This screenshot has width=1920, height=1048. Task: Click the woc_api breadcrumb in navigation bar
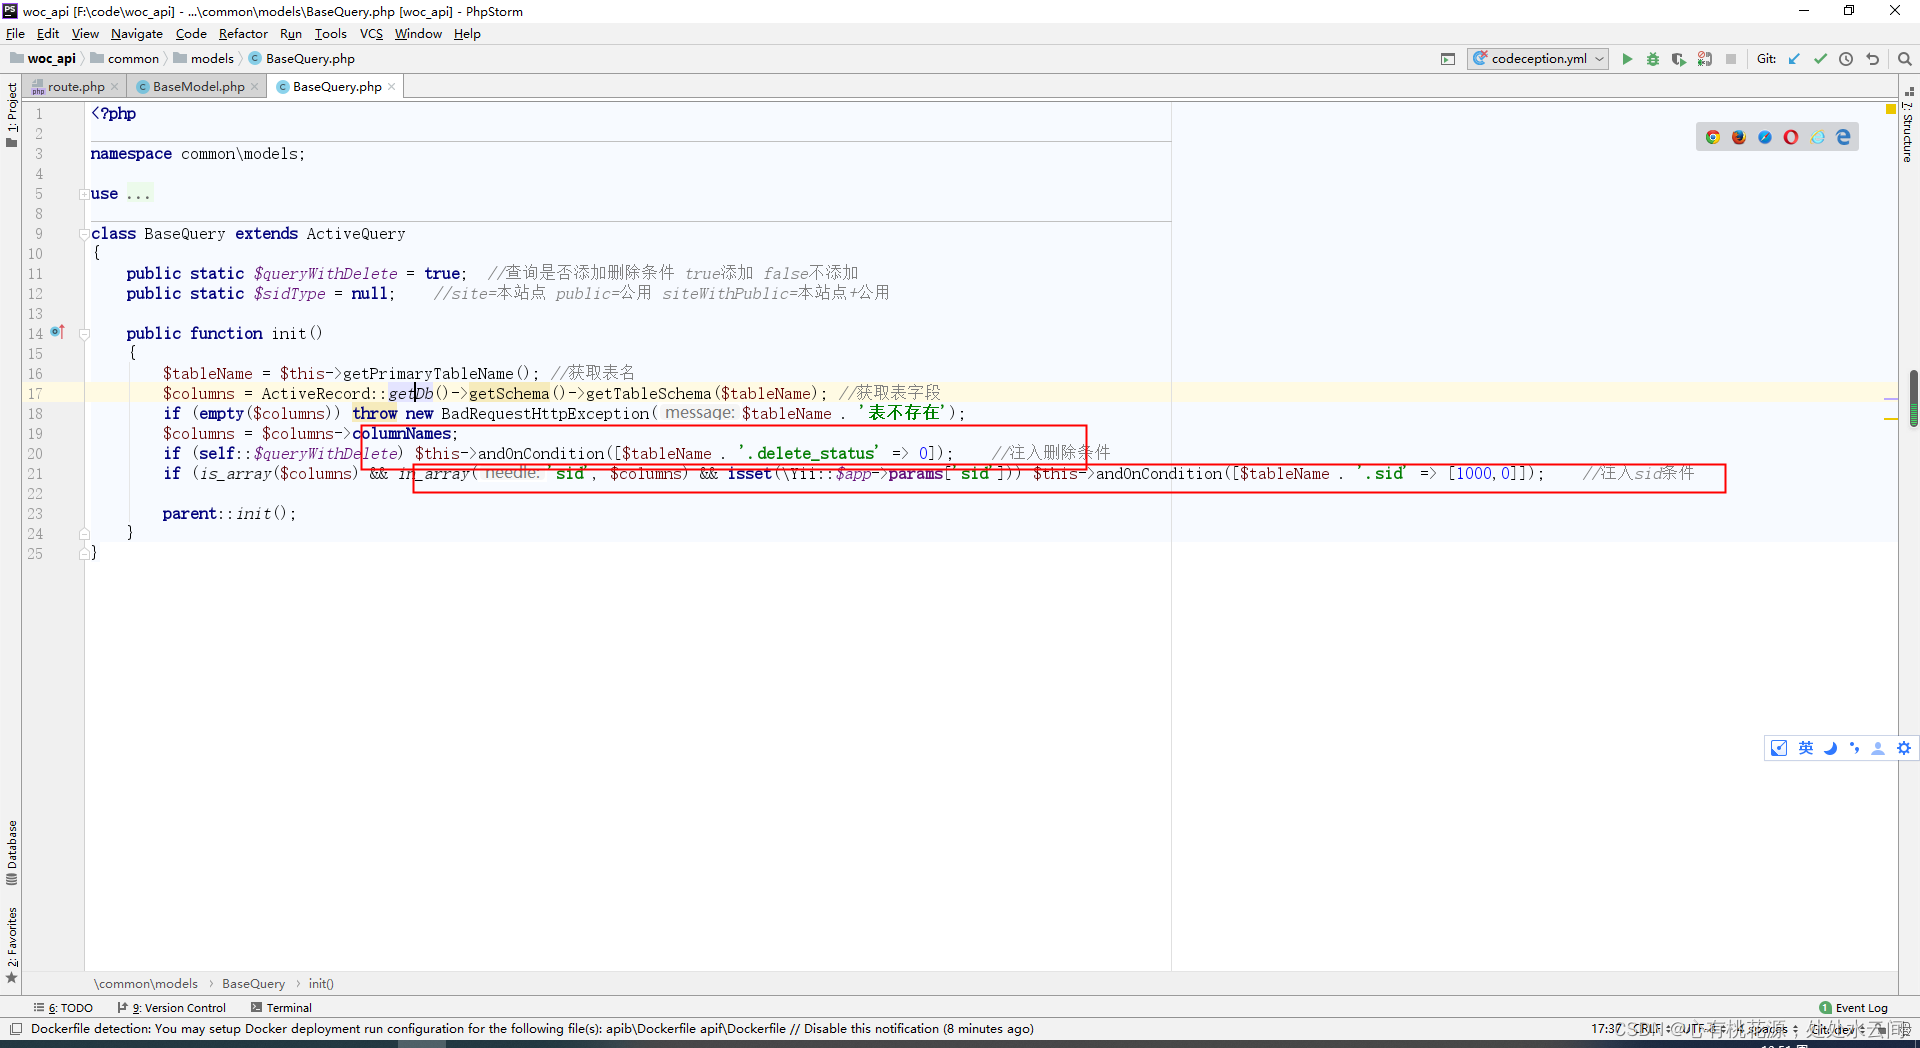(43, 59)
